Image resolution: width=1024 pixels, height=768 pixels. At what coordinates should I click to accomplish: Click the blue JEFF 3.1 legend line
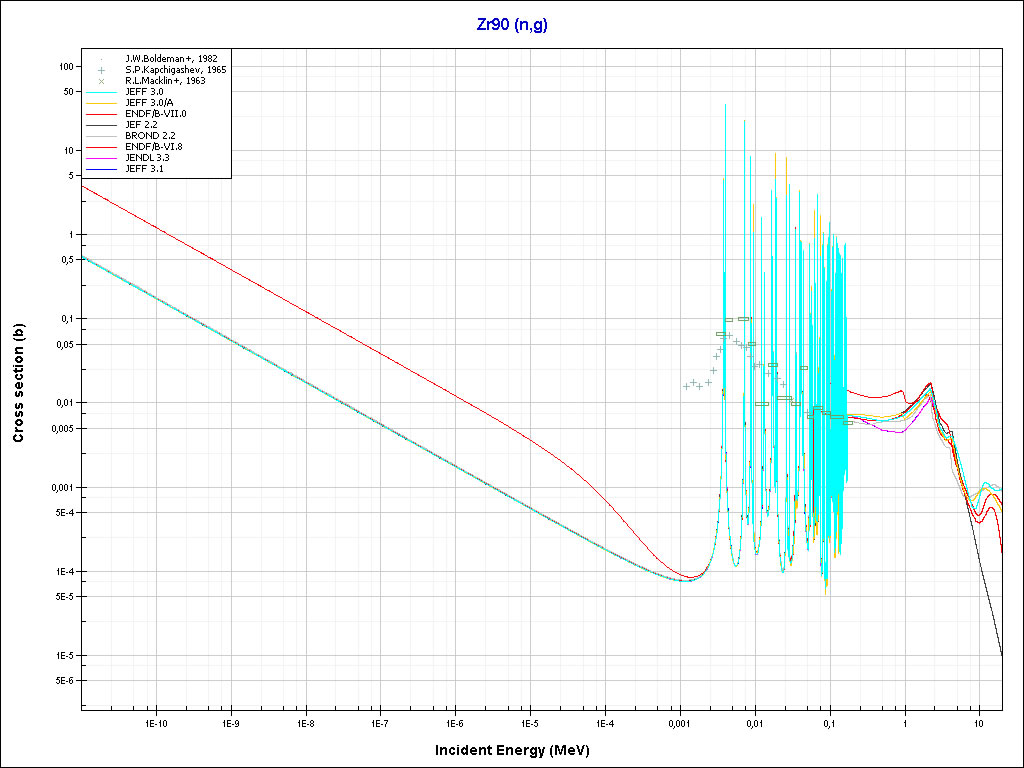pos(102,169)
